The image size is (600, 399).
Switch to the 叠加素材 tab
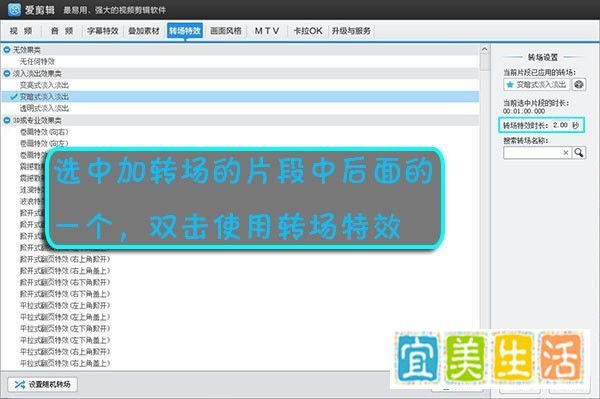(x=144, y=31)
